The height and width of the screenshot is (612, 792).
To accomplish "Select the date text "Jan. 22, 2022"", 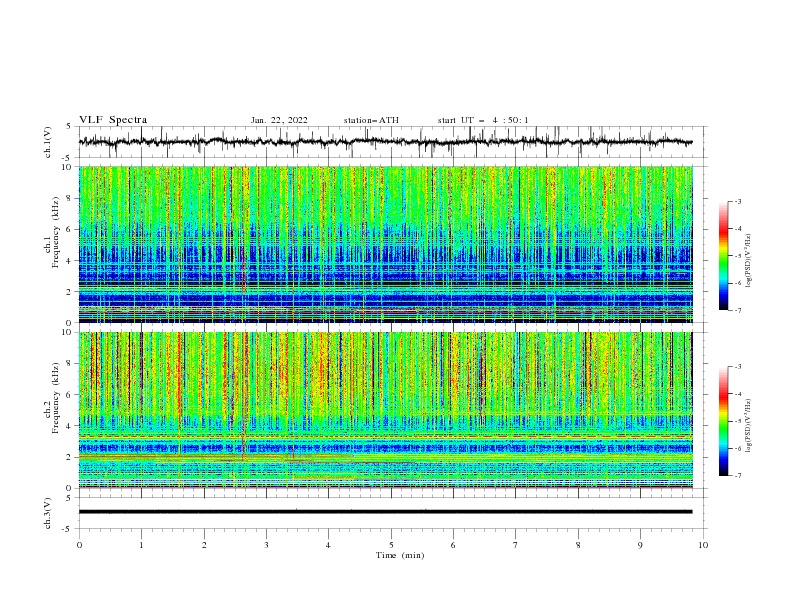I will click(279, 120).
